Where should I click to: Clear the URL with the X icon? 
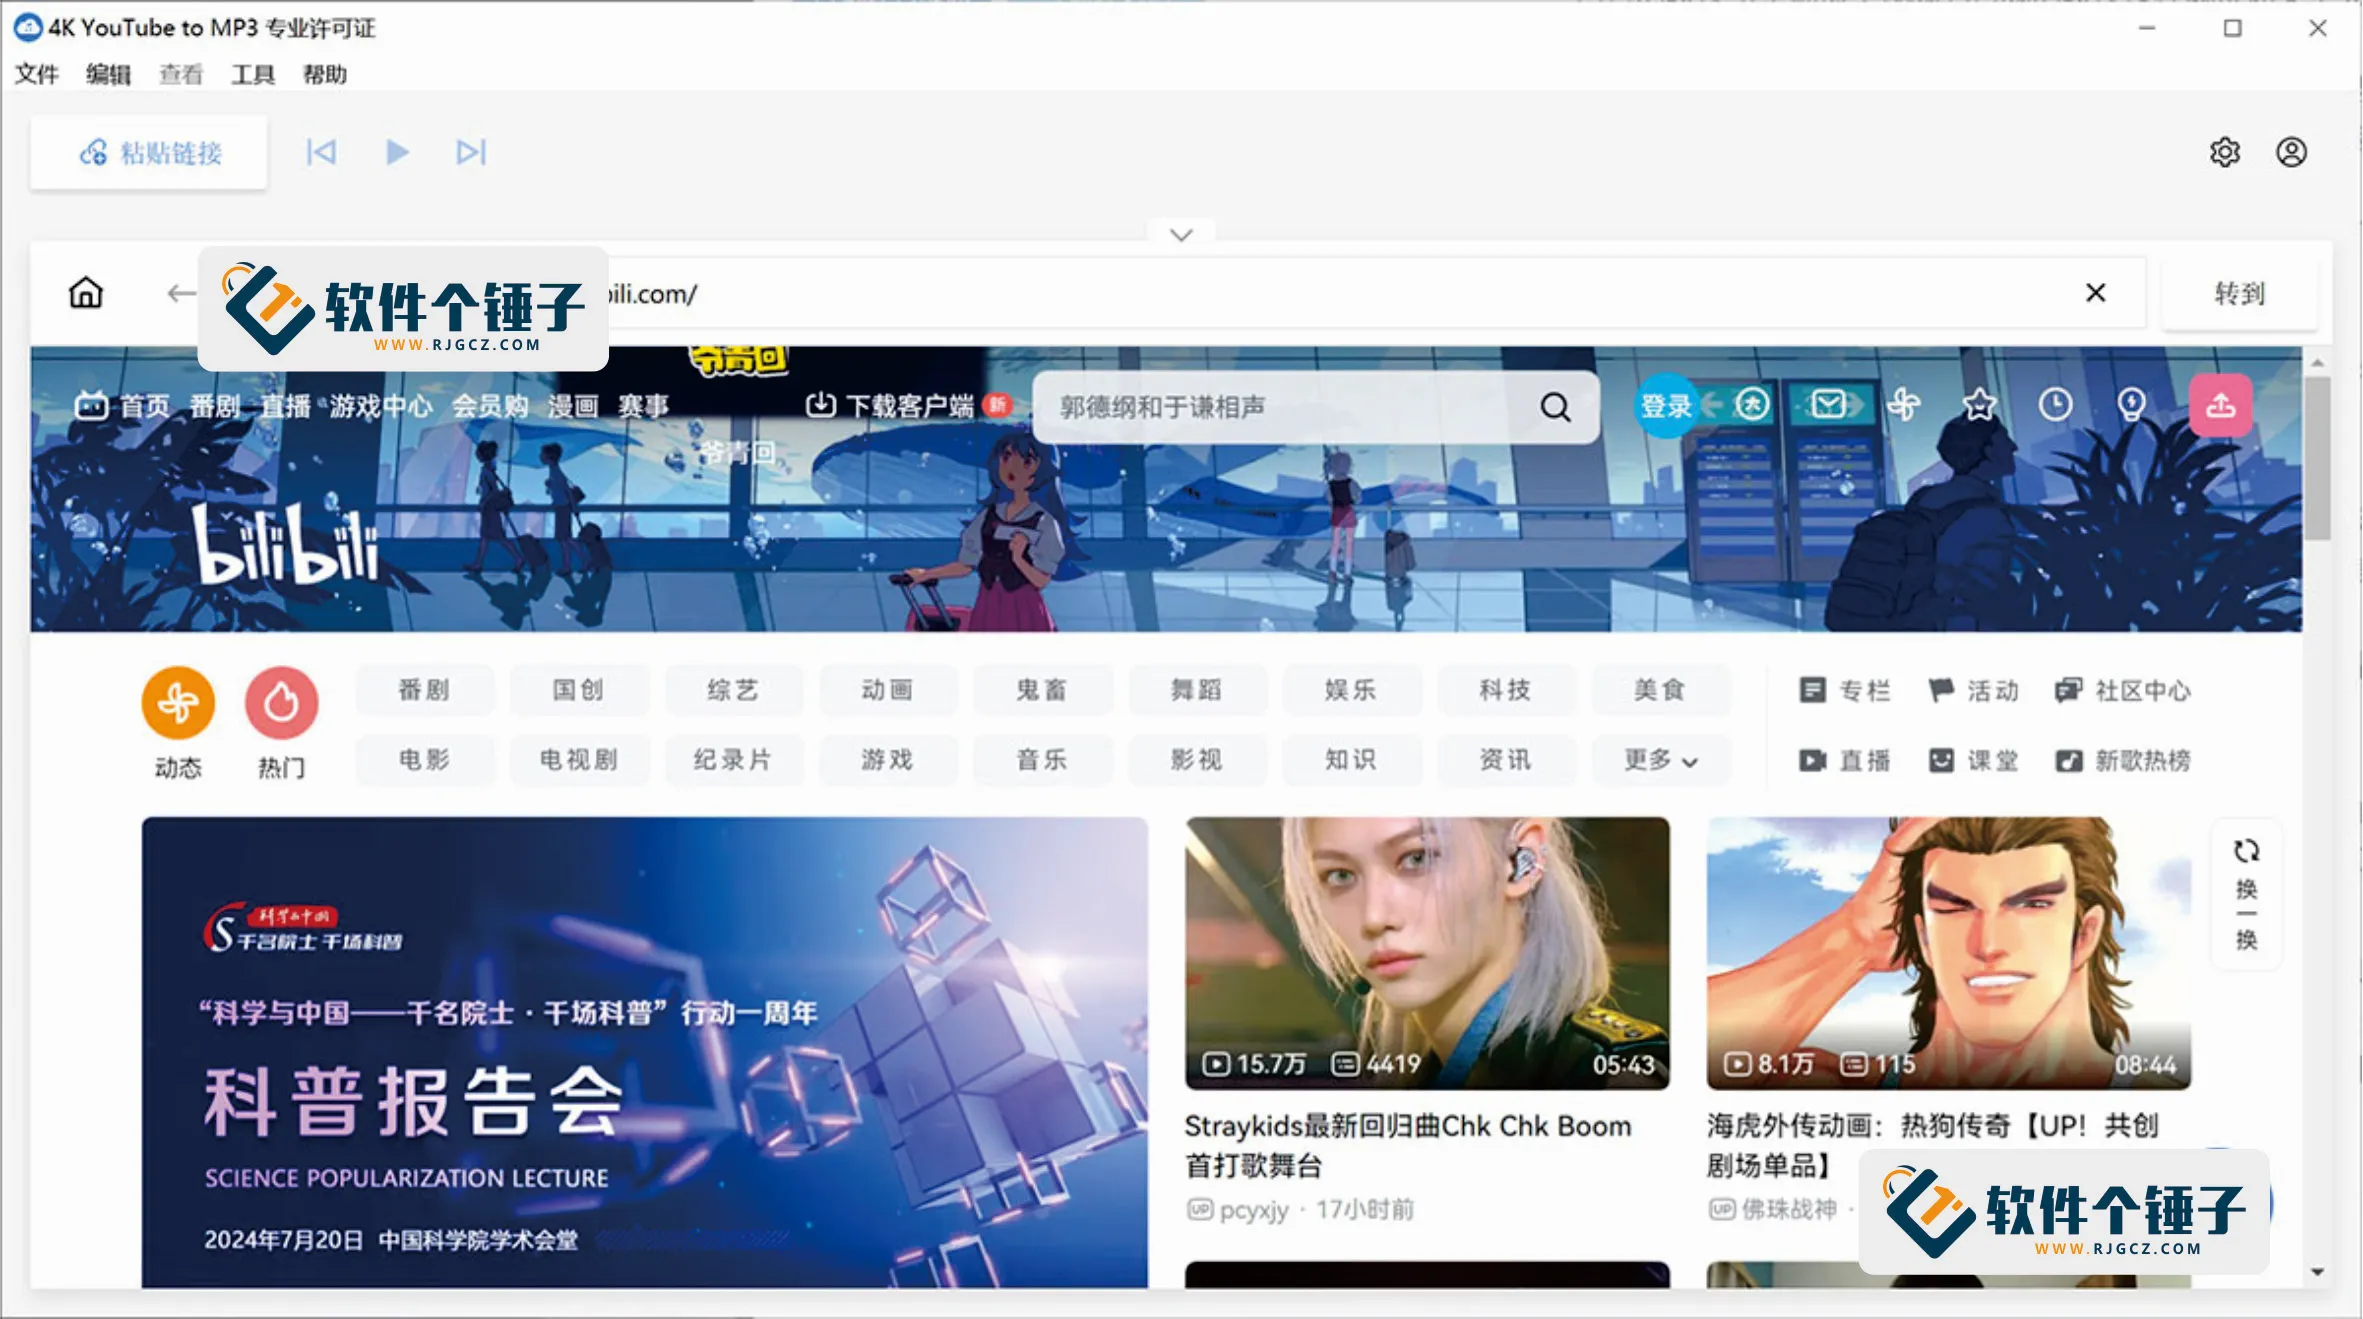[x=2096, y=292]
